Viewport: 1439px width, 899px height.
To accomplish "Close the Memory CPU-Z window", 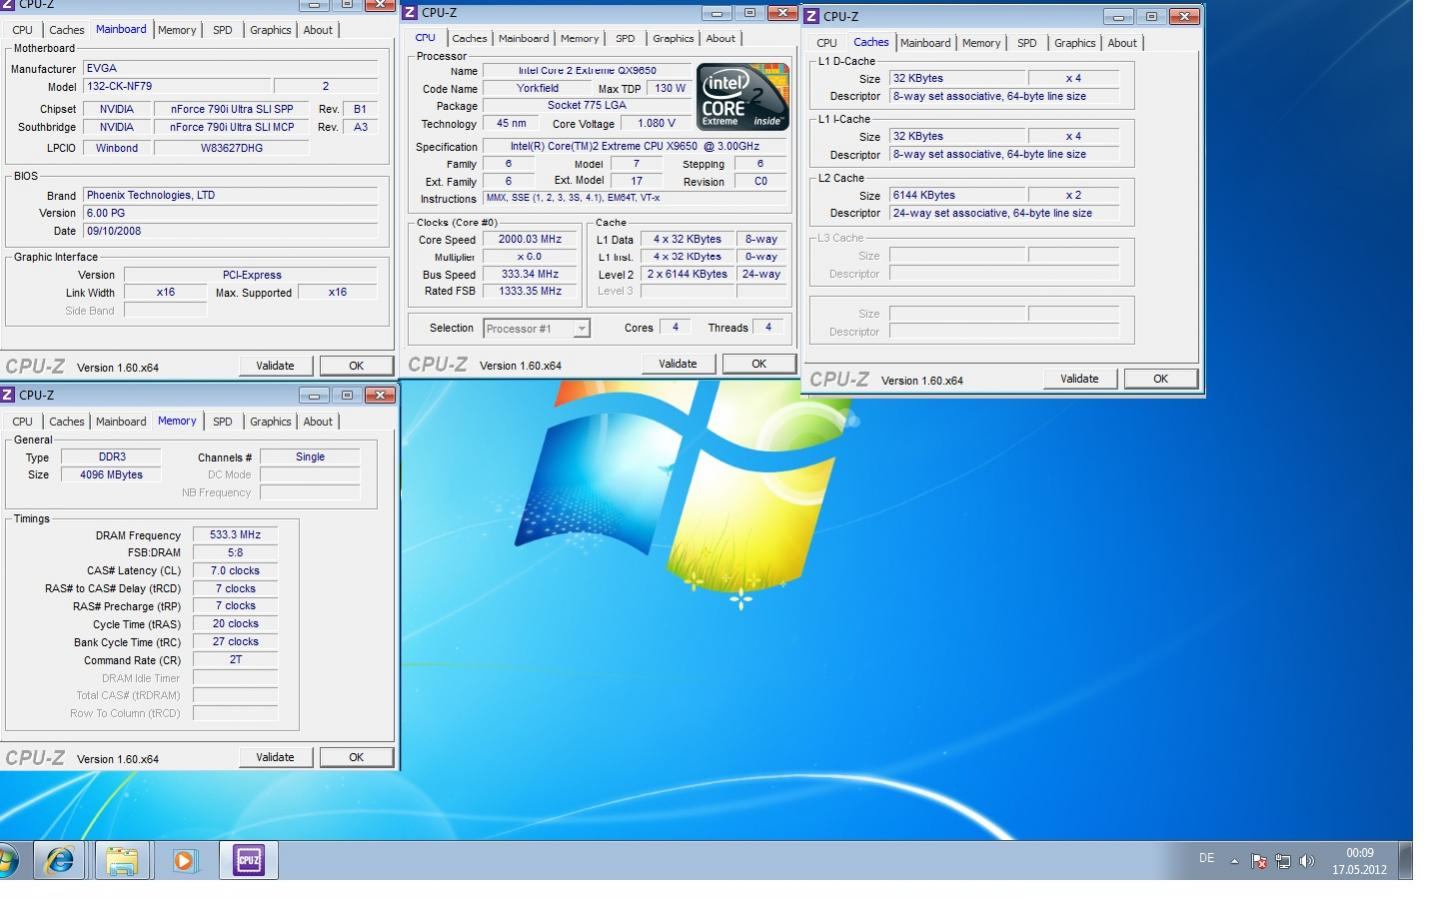I will point(380,395).
